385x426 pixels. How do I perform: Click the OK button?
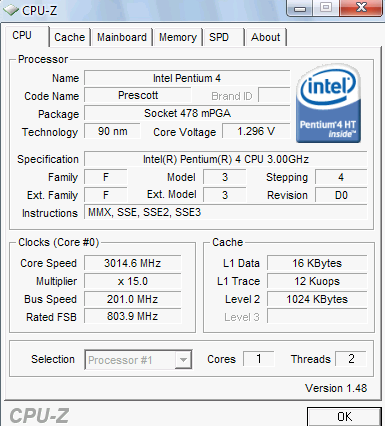pyautogui.click(x=344, y=417)
